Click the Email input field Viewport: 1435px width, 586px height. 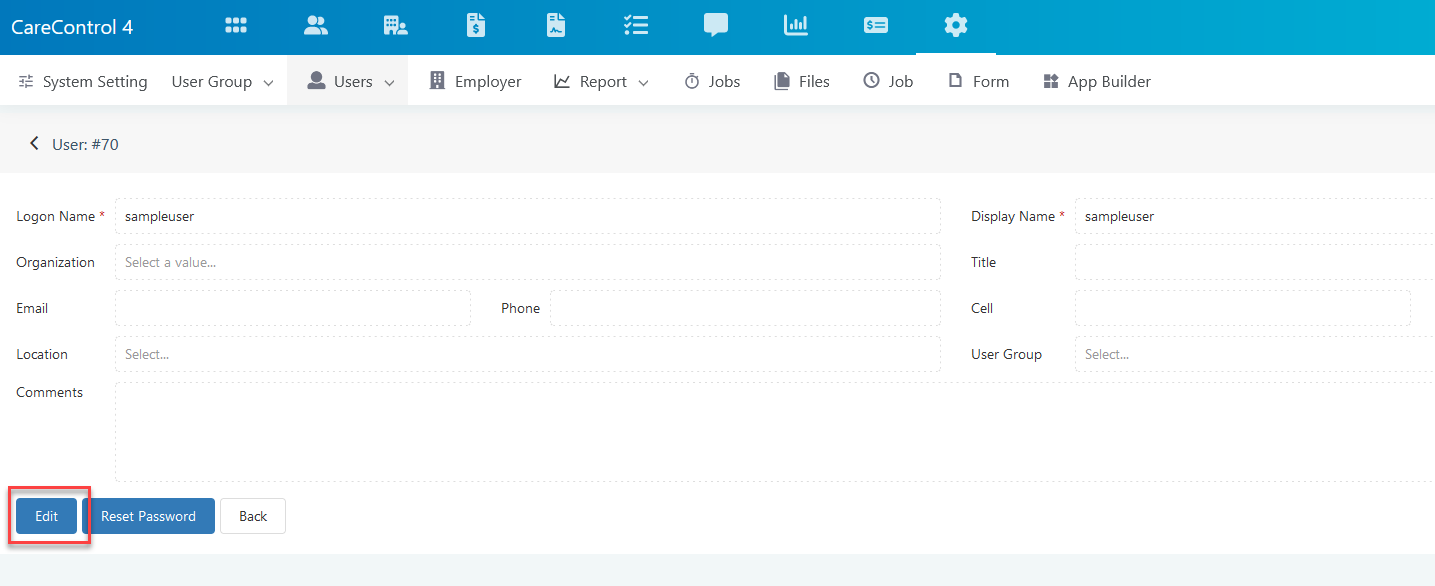point(293,308)
